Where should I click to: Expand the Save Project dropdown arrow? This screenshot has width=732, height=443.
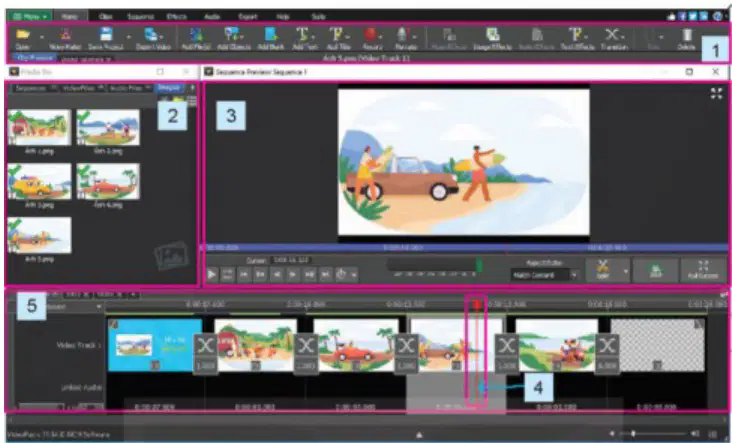(x=129, y=36)
